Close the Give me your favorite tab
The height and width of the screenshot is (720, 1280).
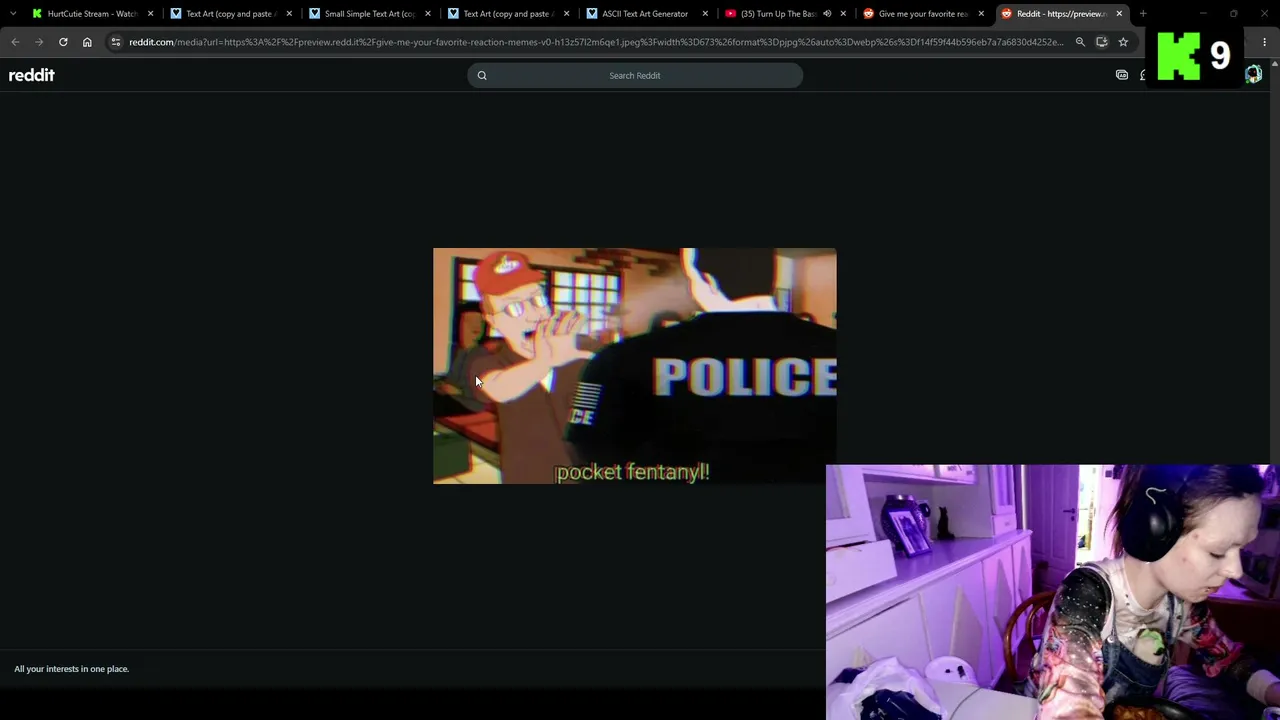pos(981,14)
